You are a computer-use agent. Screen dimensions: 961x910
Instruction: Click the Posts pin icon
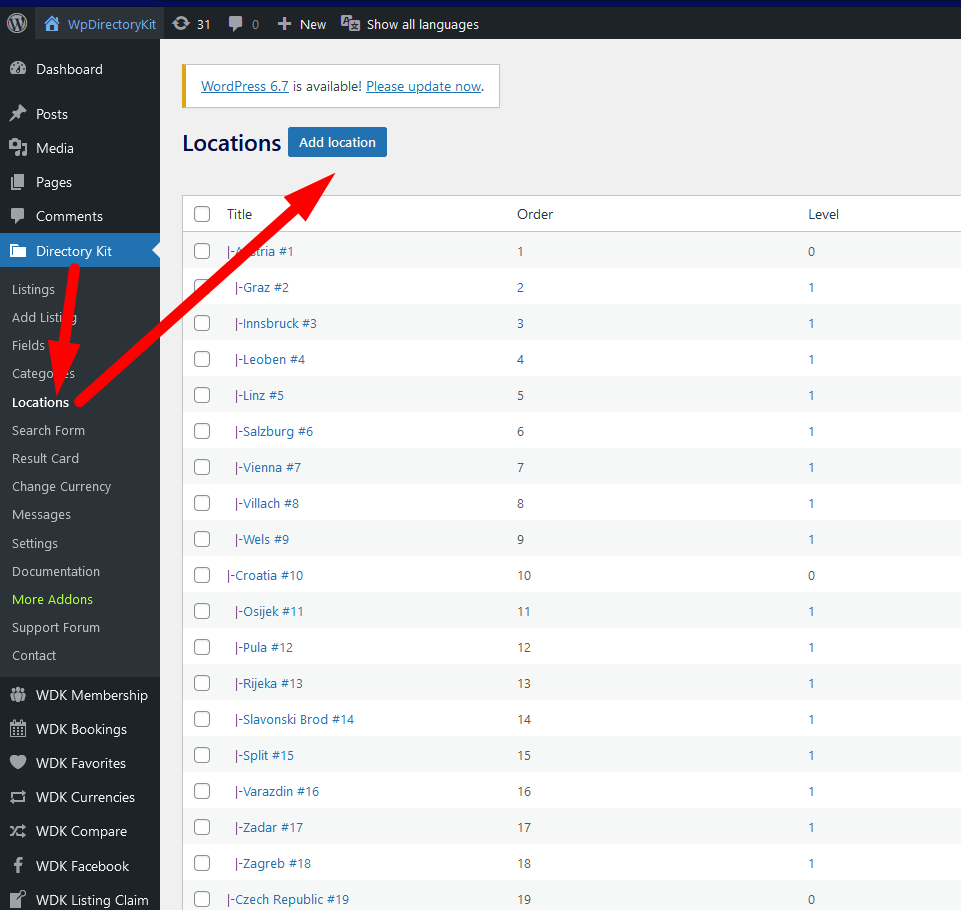18,113
